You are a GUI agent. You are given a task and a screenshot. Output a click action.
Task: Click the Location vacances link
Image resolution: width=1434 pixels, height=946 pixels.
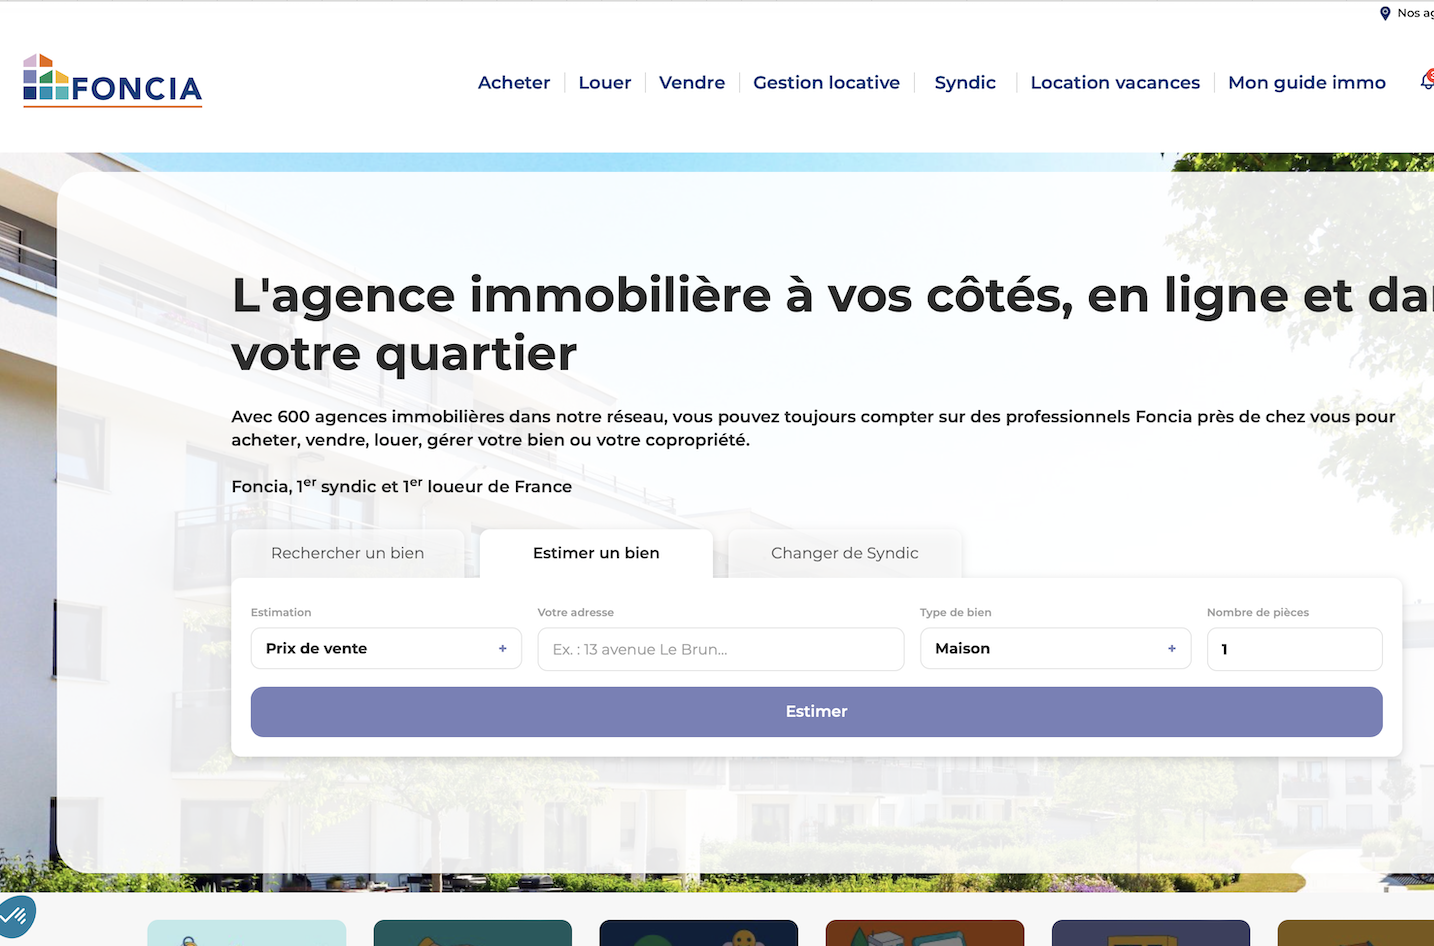click(x=1115, y=83)
